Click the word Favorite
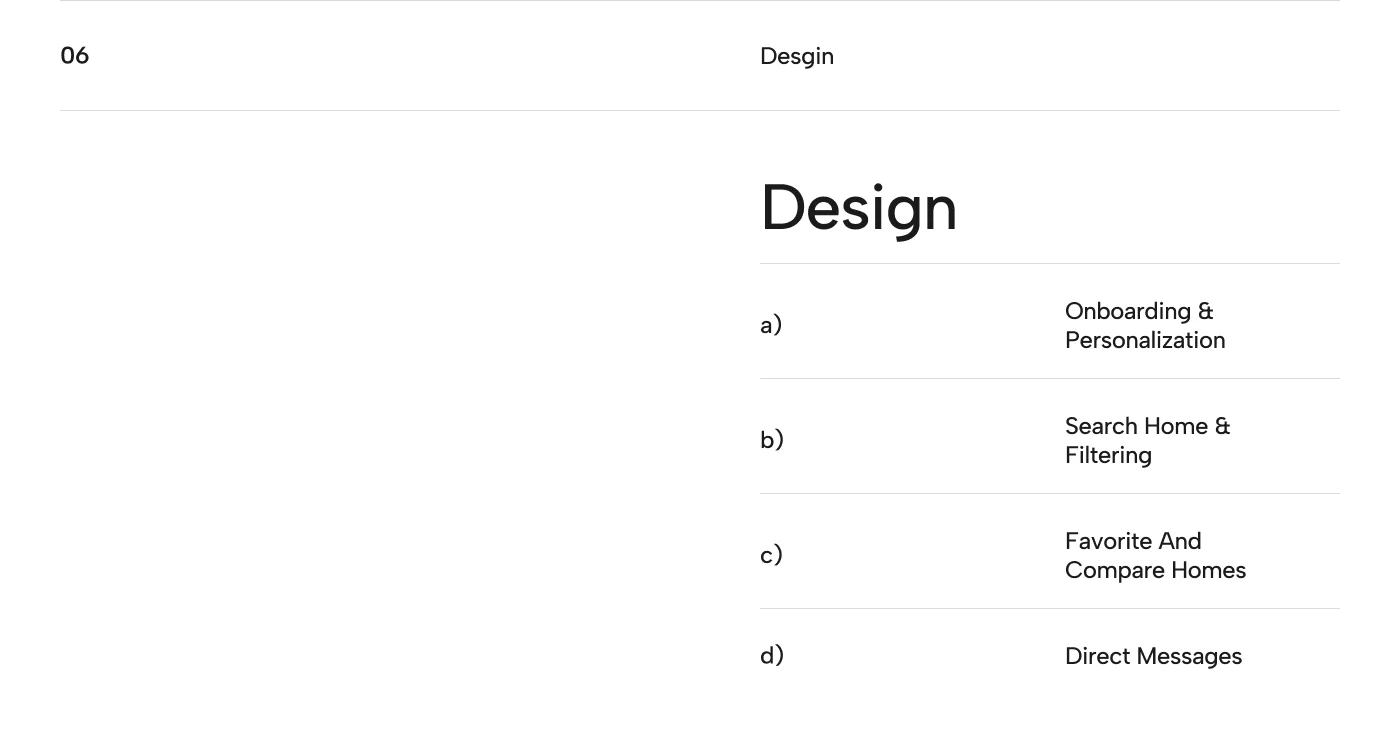The height and width of the screenshot is (730, 1400). [1105, 541]
